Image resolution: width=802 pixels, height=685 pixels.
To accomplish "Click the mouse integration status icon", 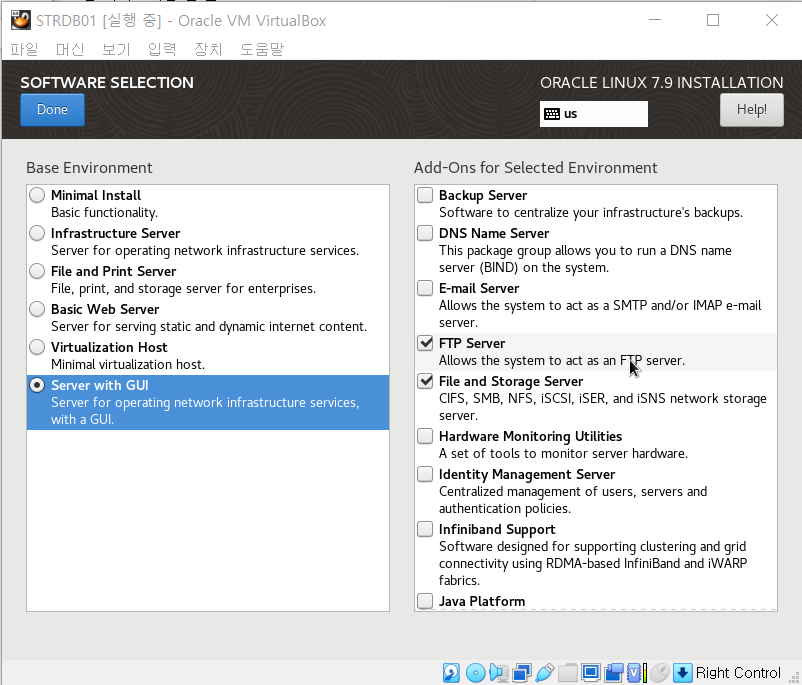I will coord(660,673).
